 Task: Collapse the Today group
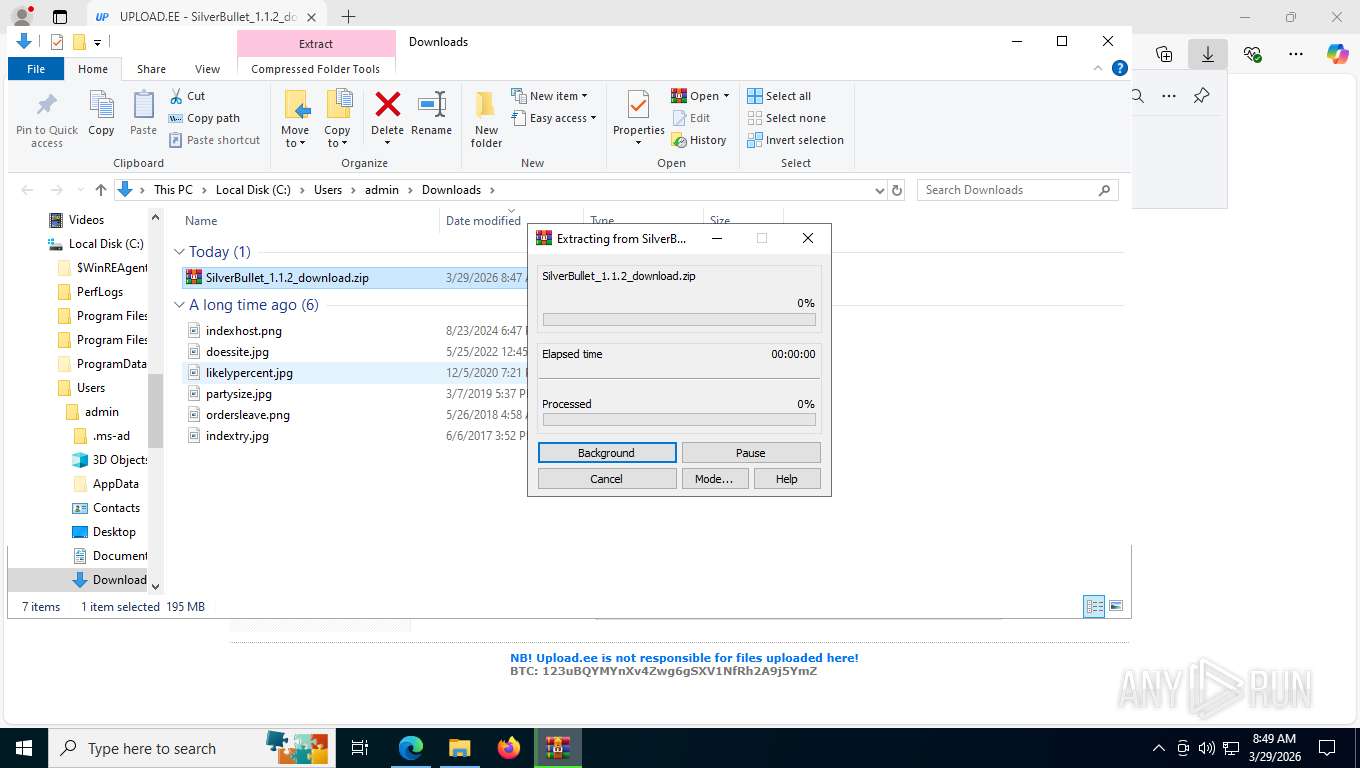pos(179,252)
